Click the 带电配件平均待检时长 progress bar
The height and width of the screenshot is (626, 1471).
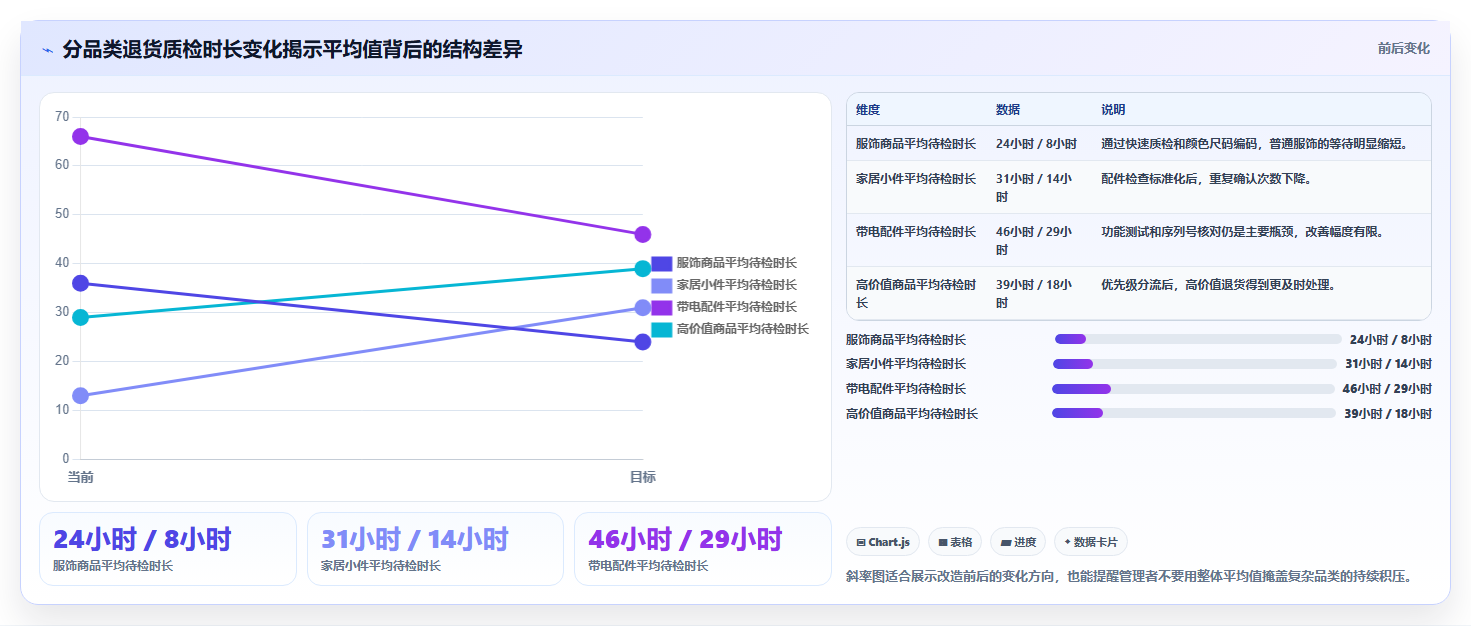[1193, 389]
